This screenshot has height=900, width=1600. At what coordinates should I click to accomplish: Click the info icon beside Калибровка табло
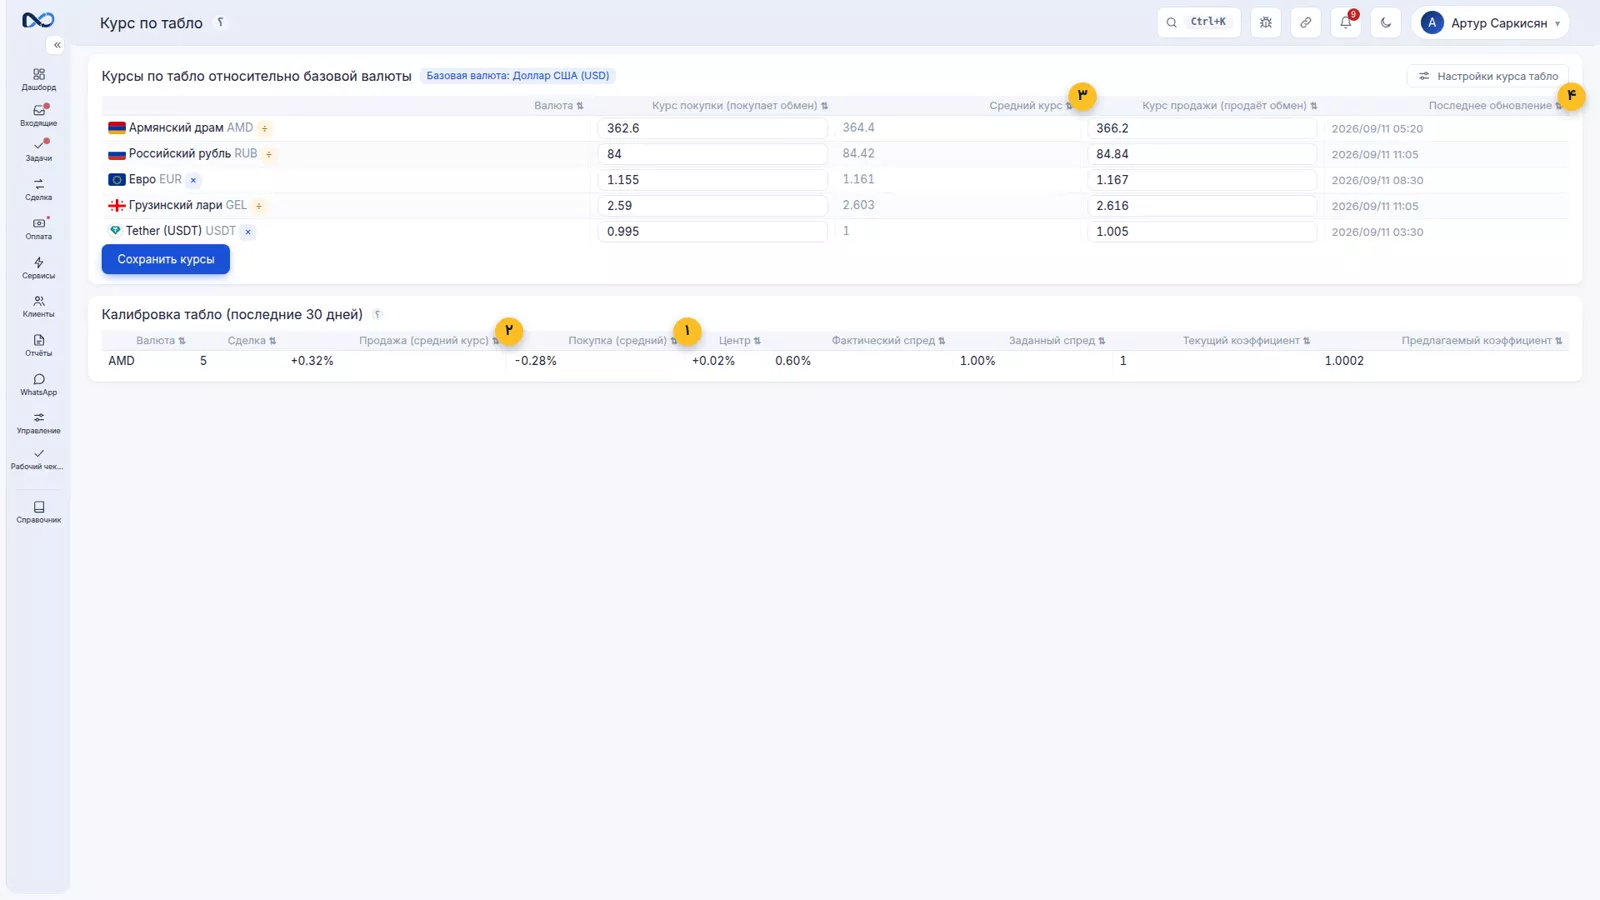click(x=377, y=314)
